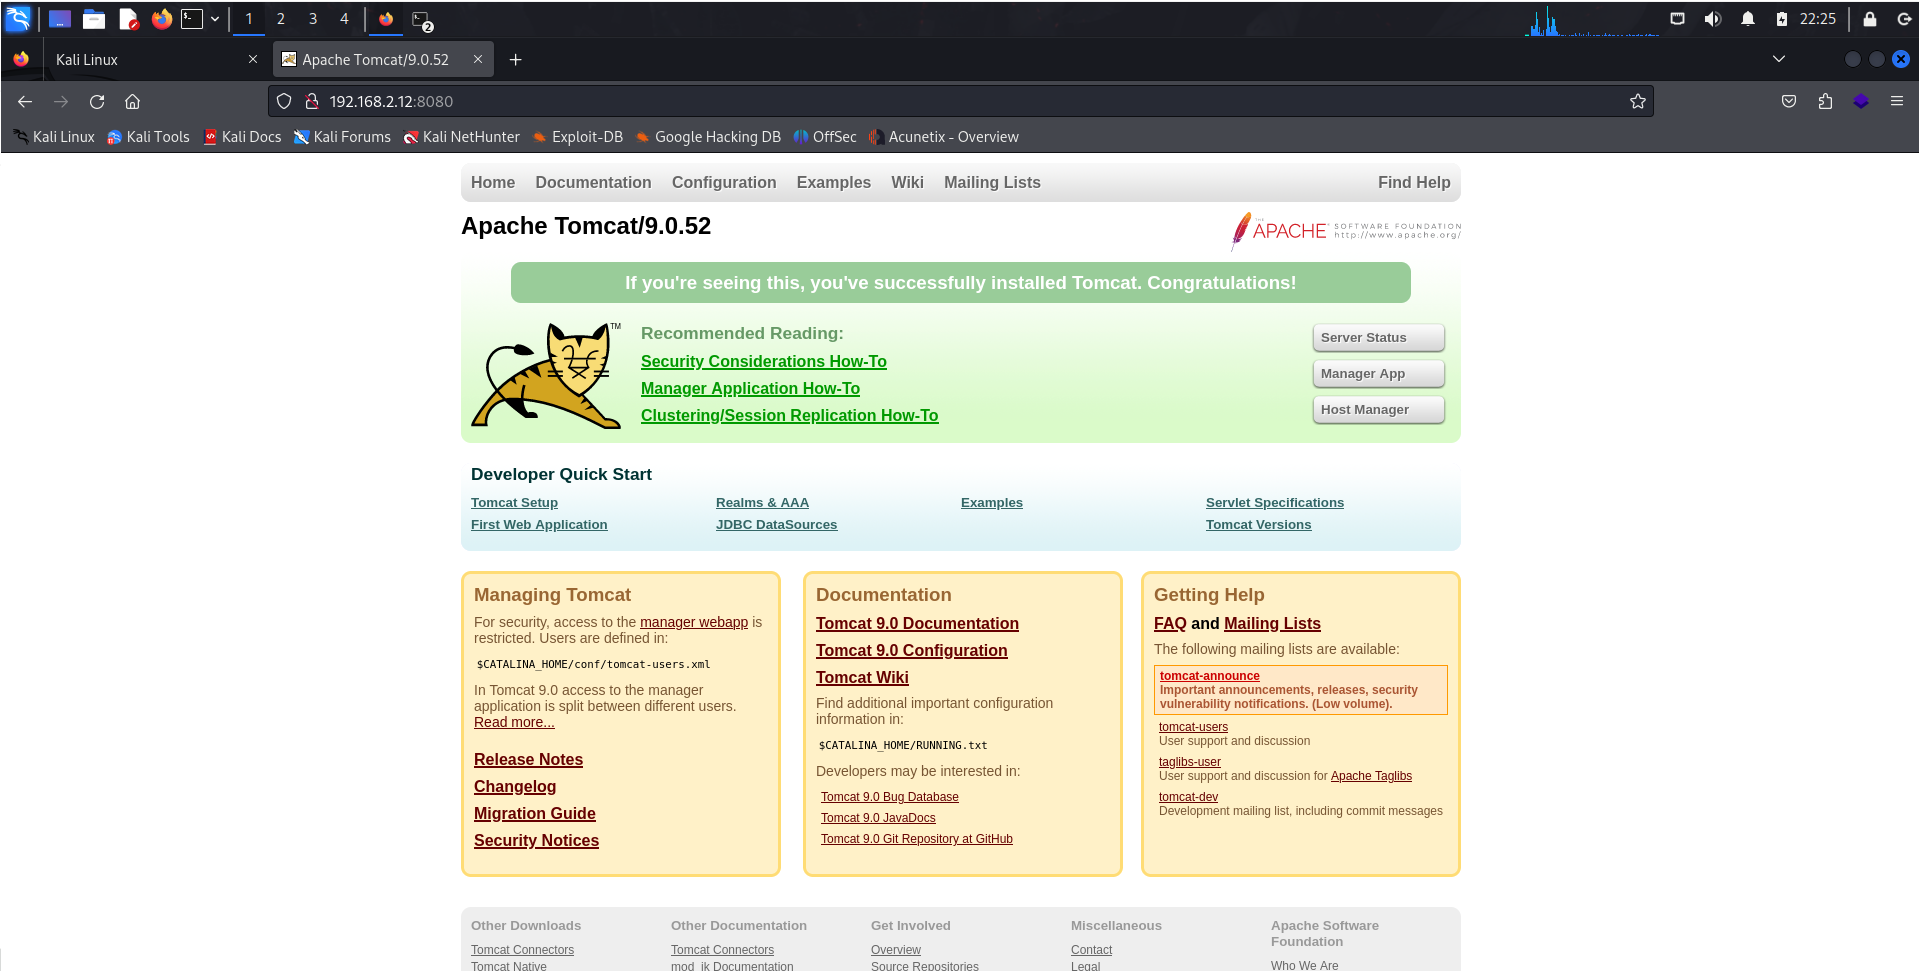Click the Manager App button
Image resolution: width=1919 pixels, height=971 pixels.
[x=1378, y=374]
